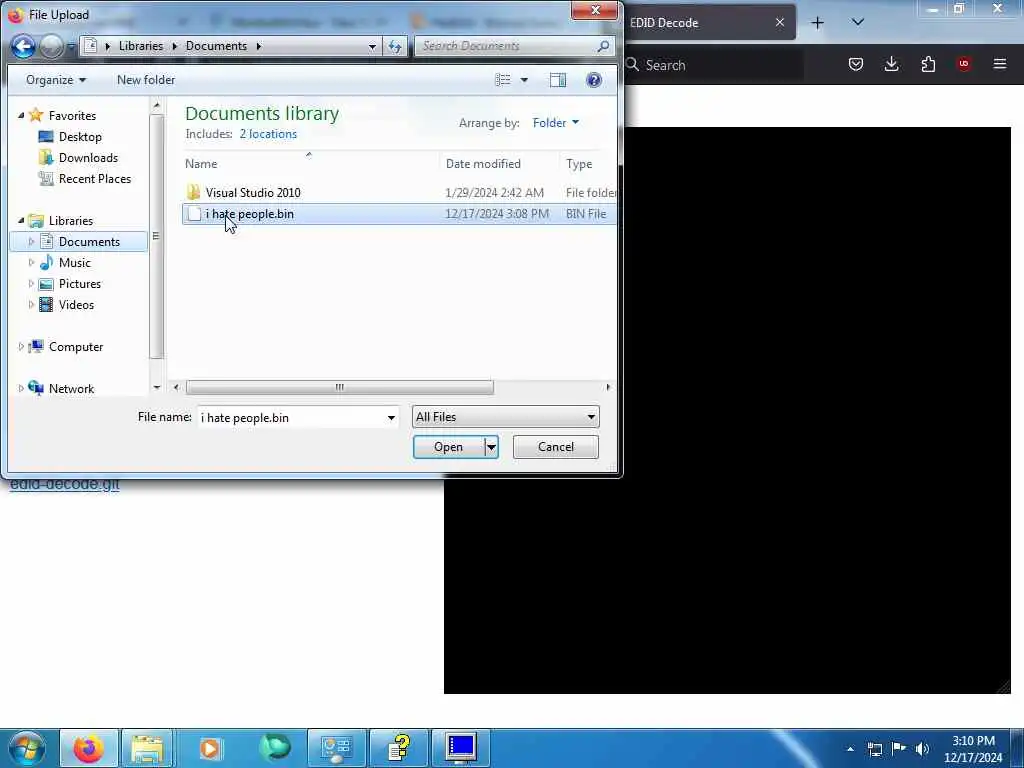Open Downloads in Favorites
Screen dimensions: 1024x768
(x=88, y=157)
